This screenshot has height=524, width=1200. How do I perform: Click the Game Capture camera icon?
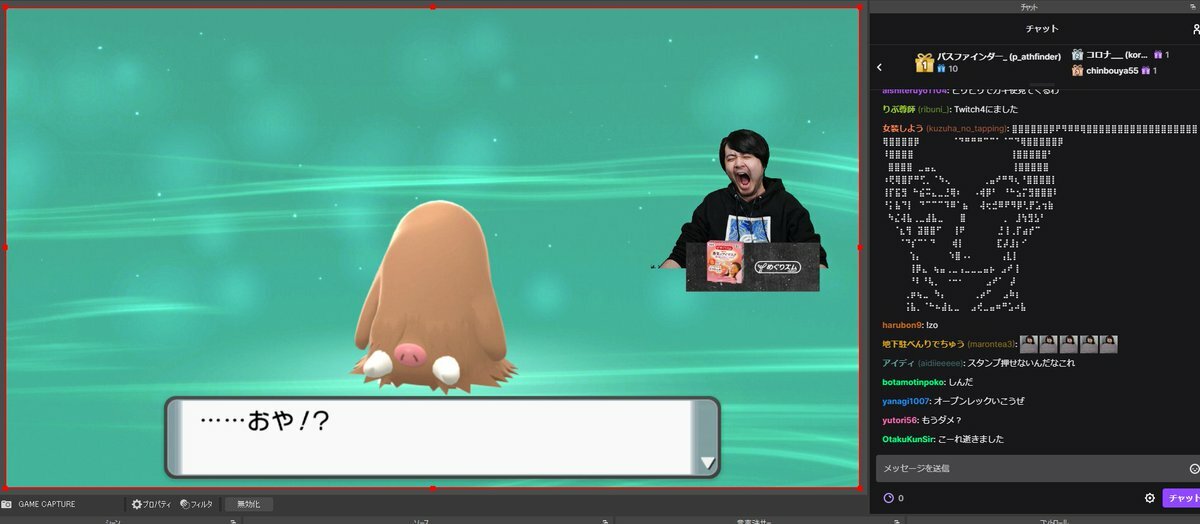click(7, 505)
